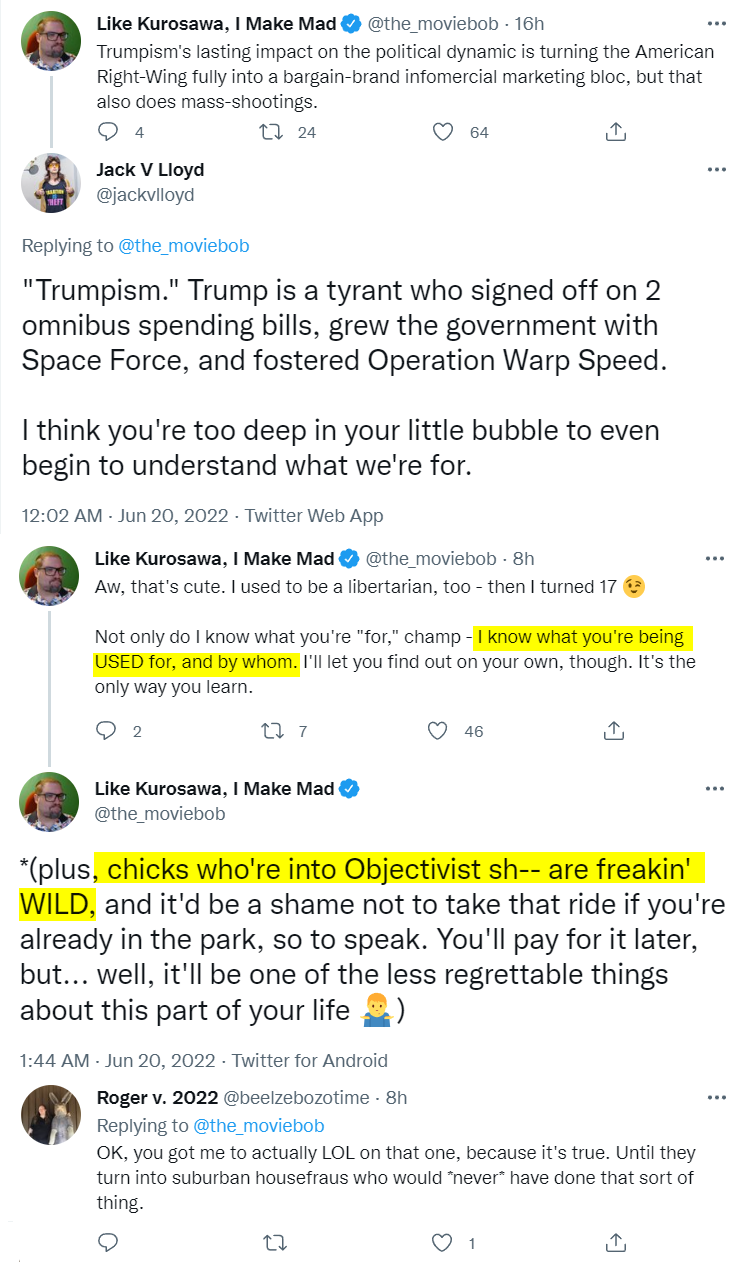View Roger v. 2022's avatar
Viewport: 744px width, 1263px height.
[x=50, y=1114]
